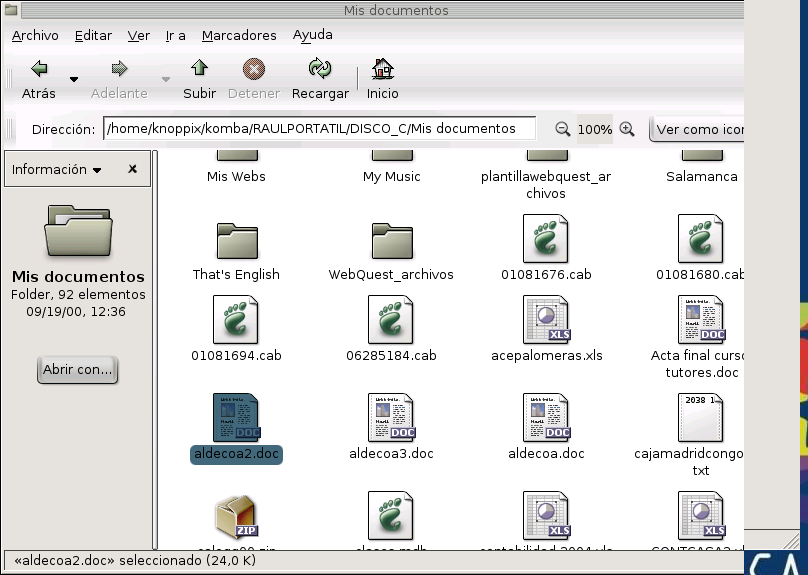Expand the Información sidebar selector
Screen dimensions: 808x575
[57, 170]
